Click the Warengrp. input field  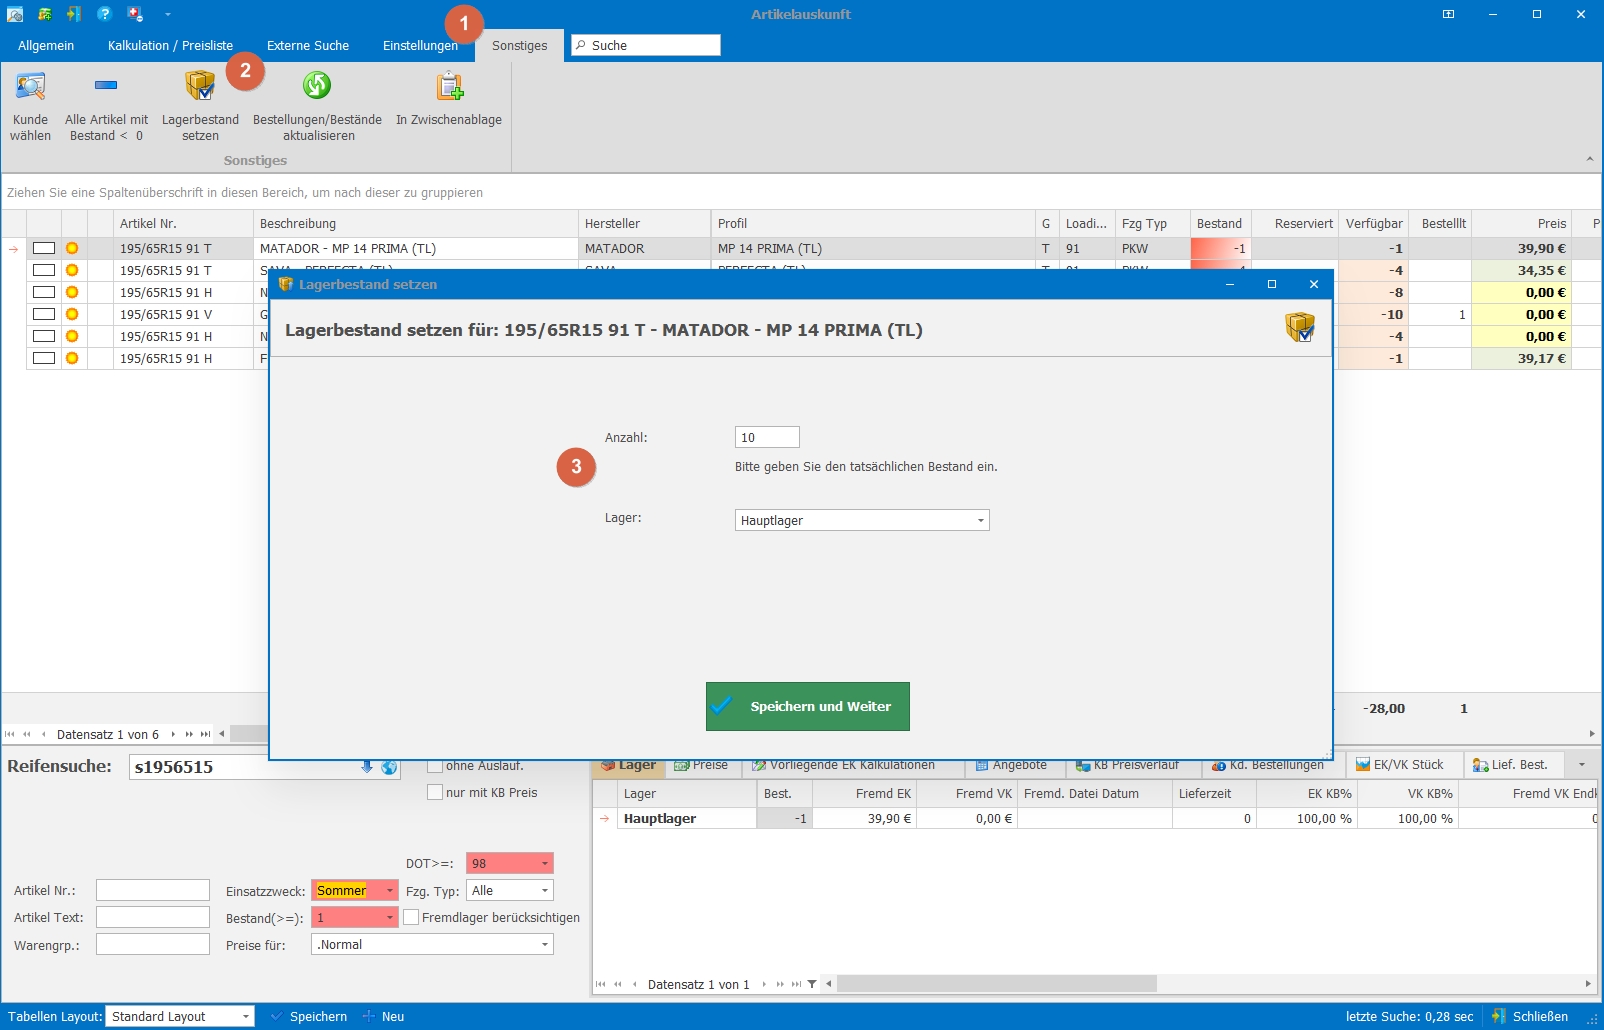tap(153, 944)
